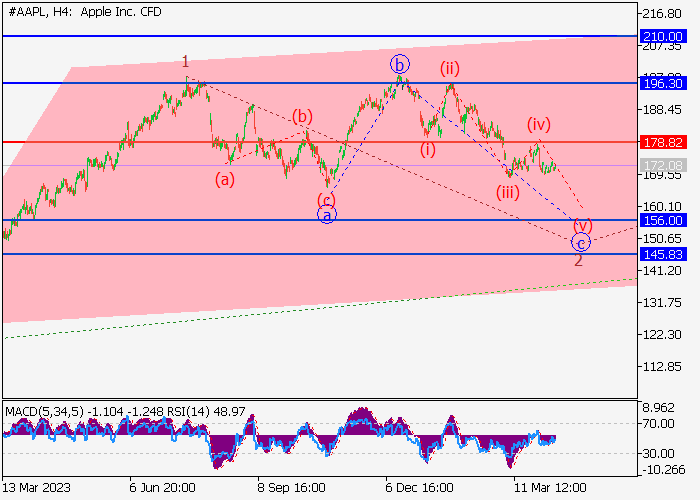700x500 pixels.
Task: Click the 11 Mar 12:00 date label
Action: tap(550, 487)
